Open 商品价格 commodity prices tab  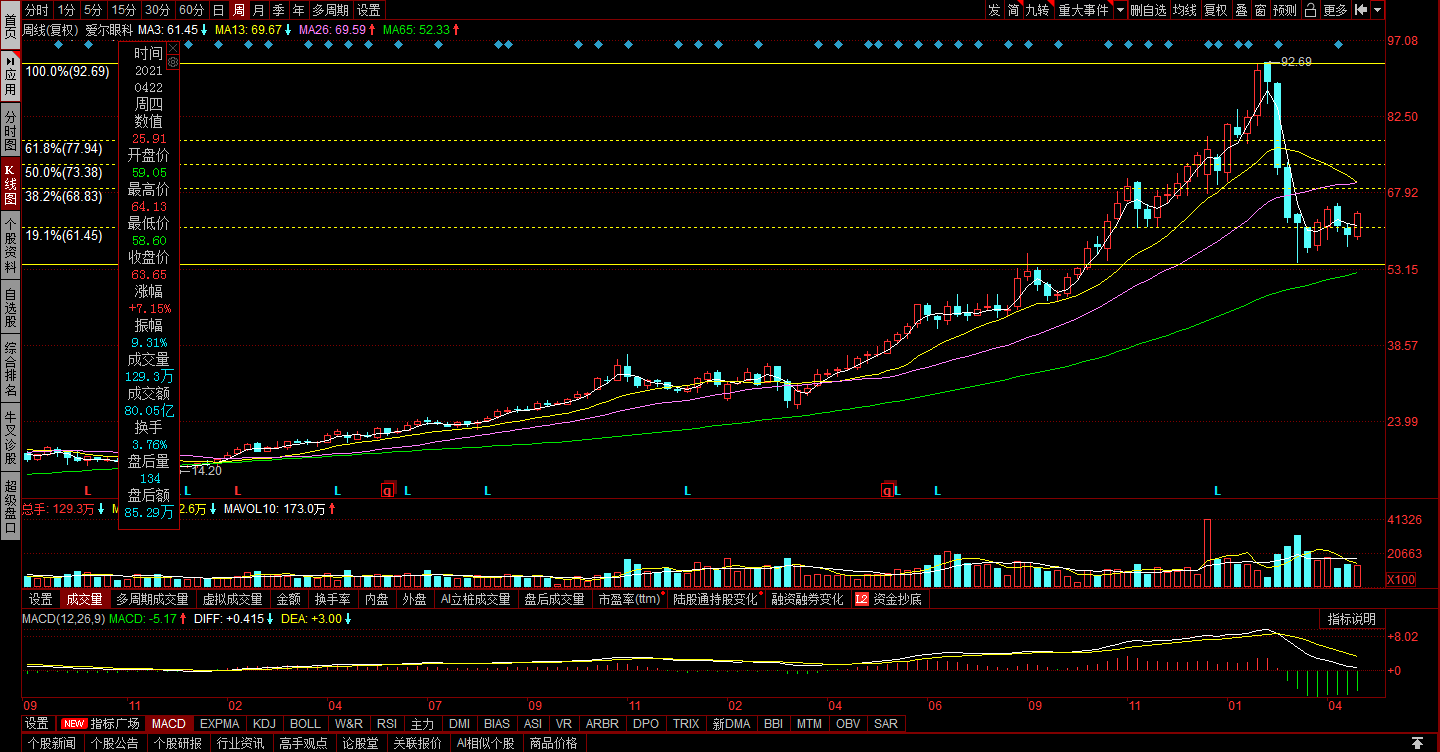(x=553, y=743)
